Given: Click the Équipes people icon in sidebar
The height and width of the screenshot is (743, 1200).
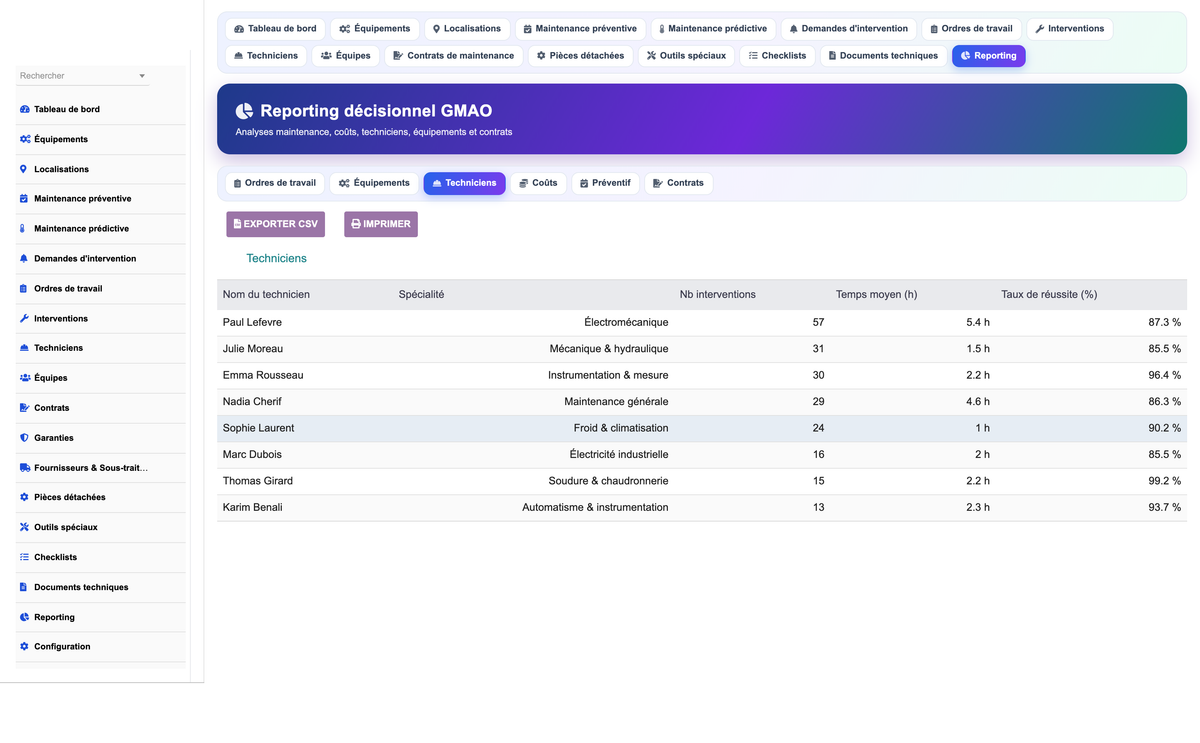Looking at the screenshot, I should 24,378.
